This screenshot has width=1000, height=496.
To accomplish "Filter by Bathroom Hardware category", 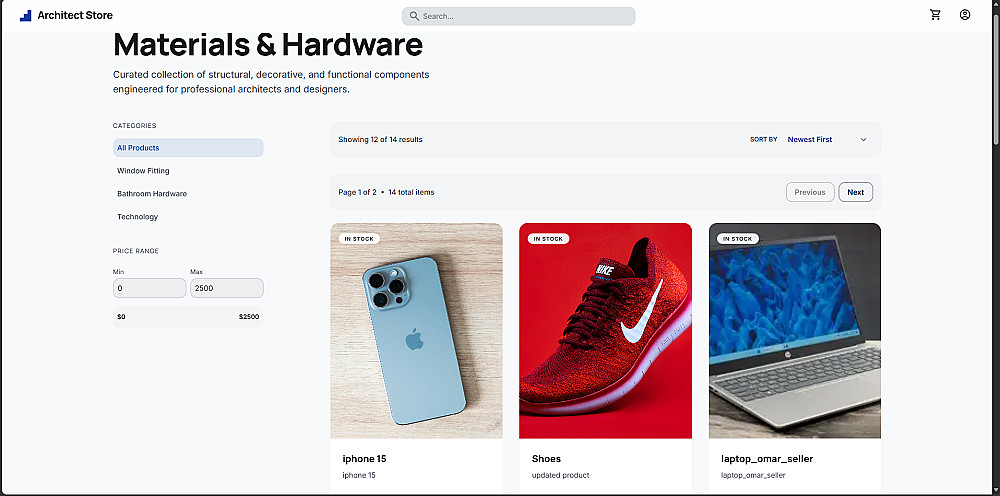I will pos(188,194).
